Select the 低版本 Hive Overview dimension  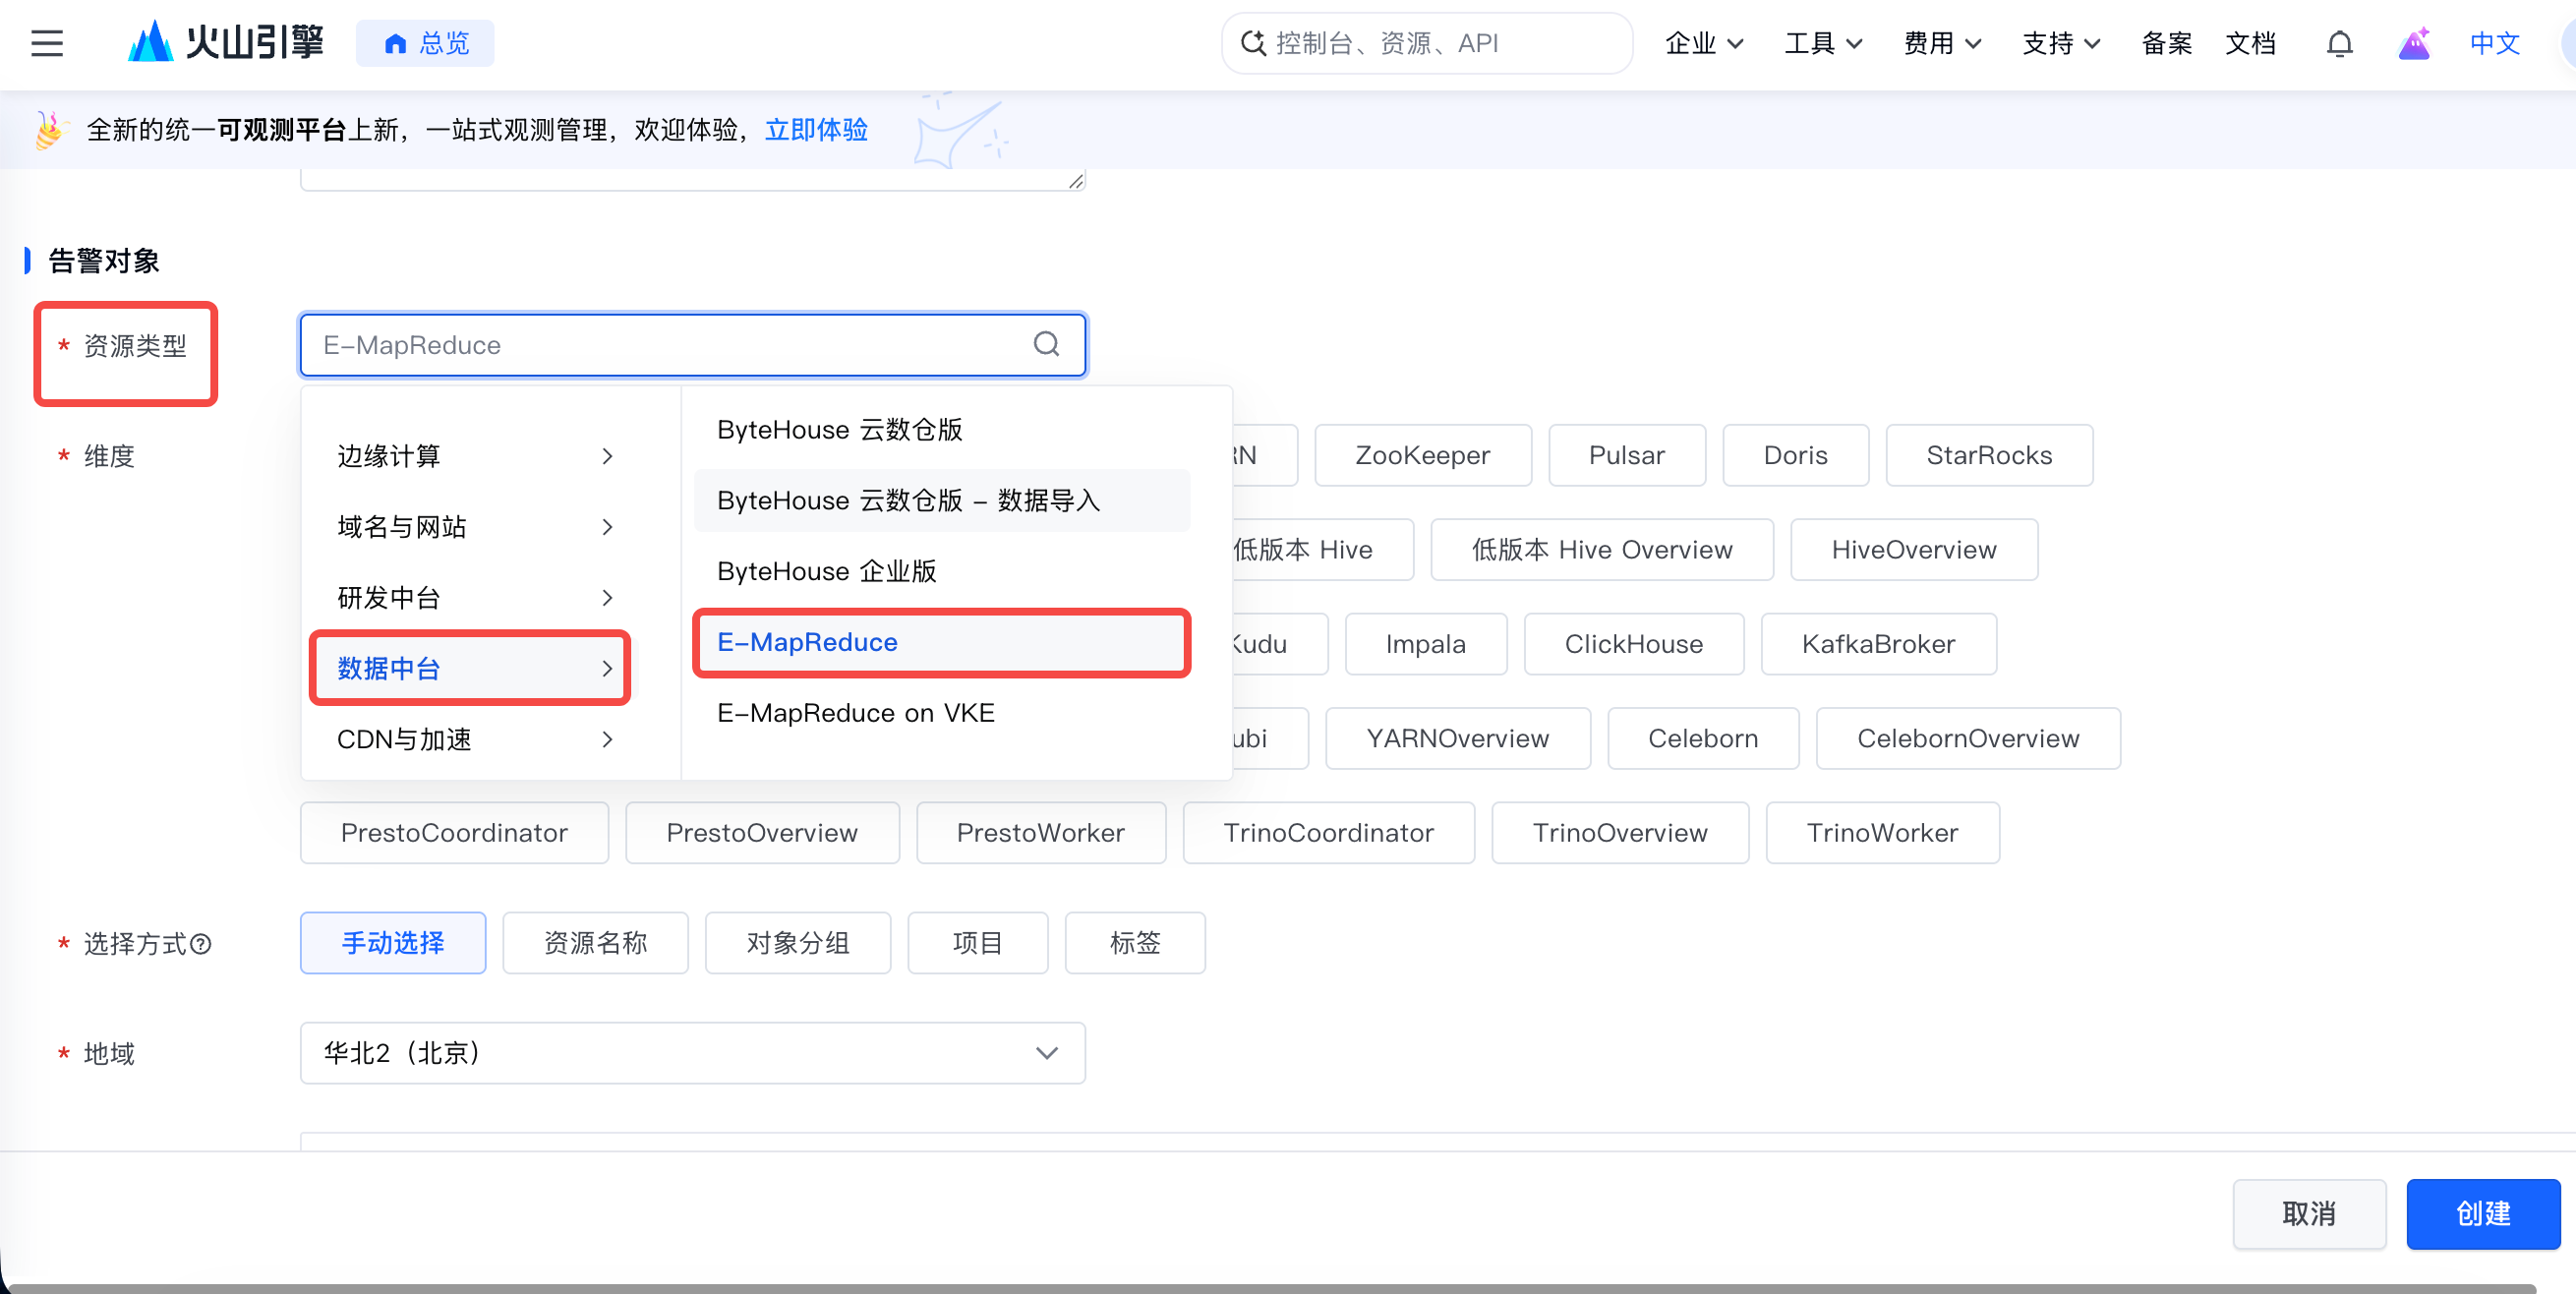click(x=1602, y=549)
